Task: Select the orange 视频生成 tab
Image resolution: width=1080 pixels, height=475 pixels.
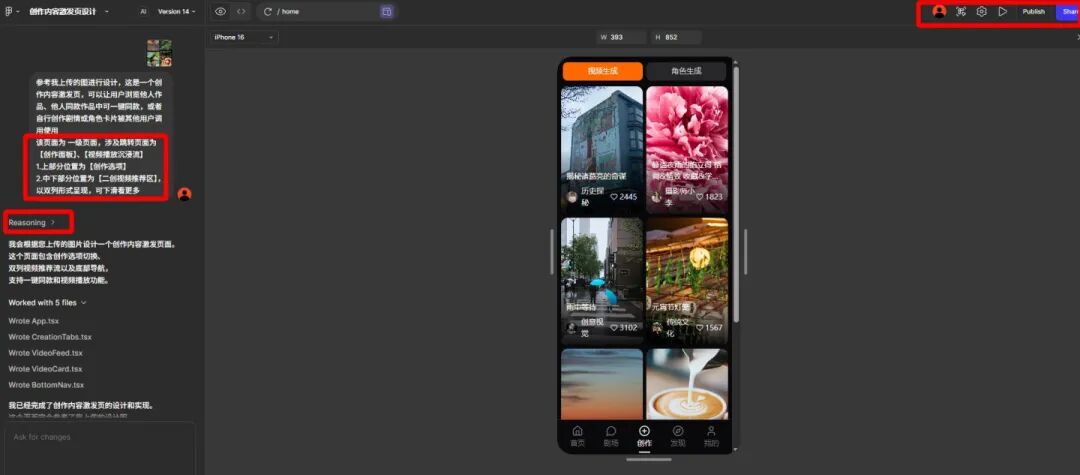Action: (x=603, y=71)
